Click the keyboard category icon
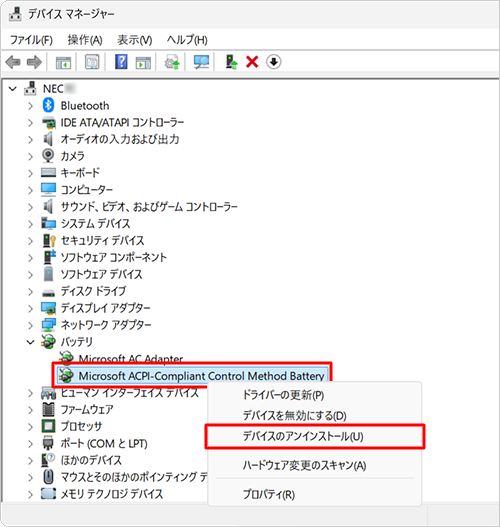 (x=48, y=173)
